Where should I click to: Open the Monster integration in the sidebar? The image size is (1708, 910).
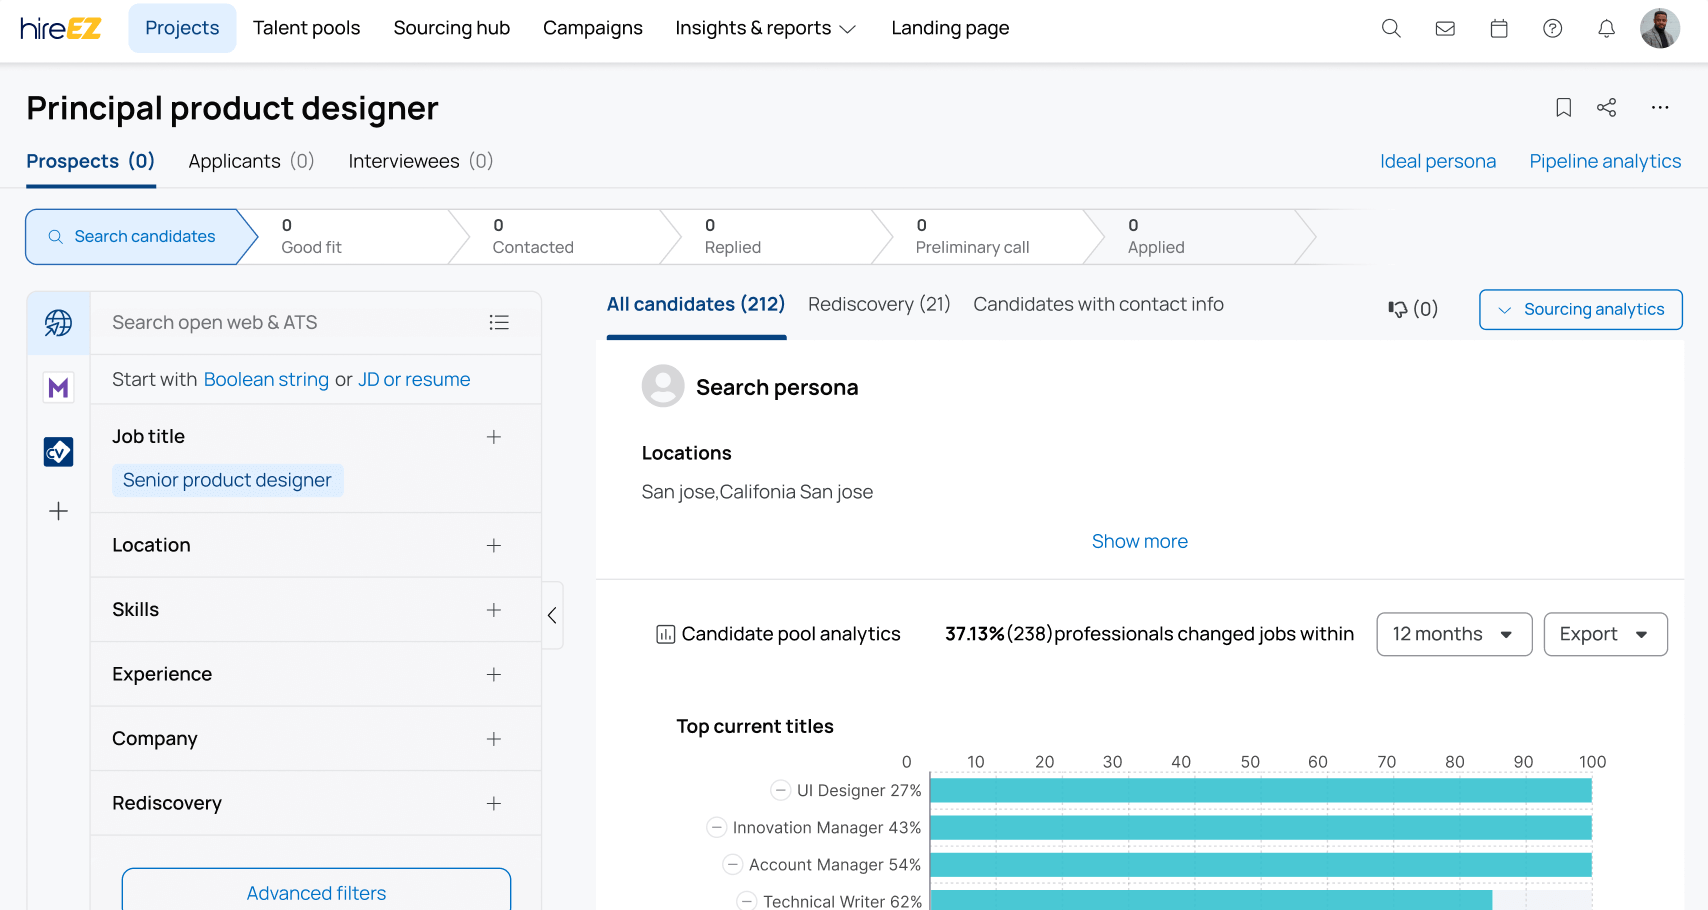click(x=58, y=387)
